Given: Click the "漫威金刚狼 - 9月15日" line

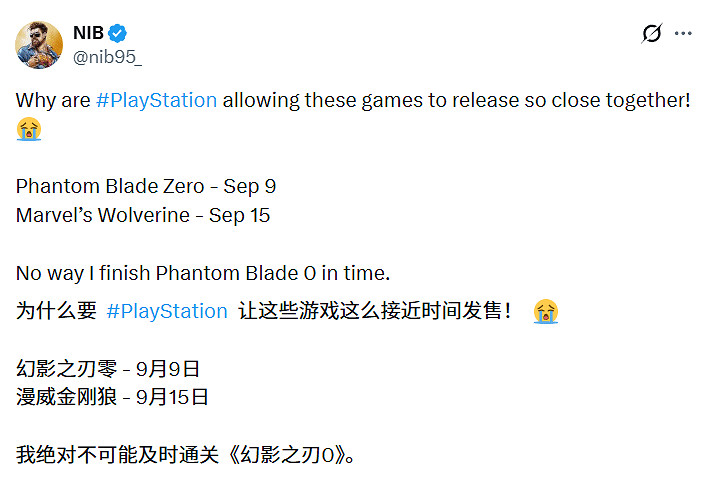Looking at the screenshot, I should pos(113,397).
